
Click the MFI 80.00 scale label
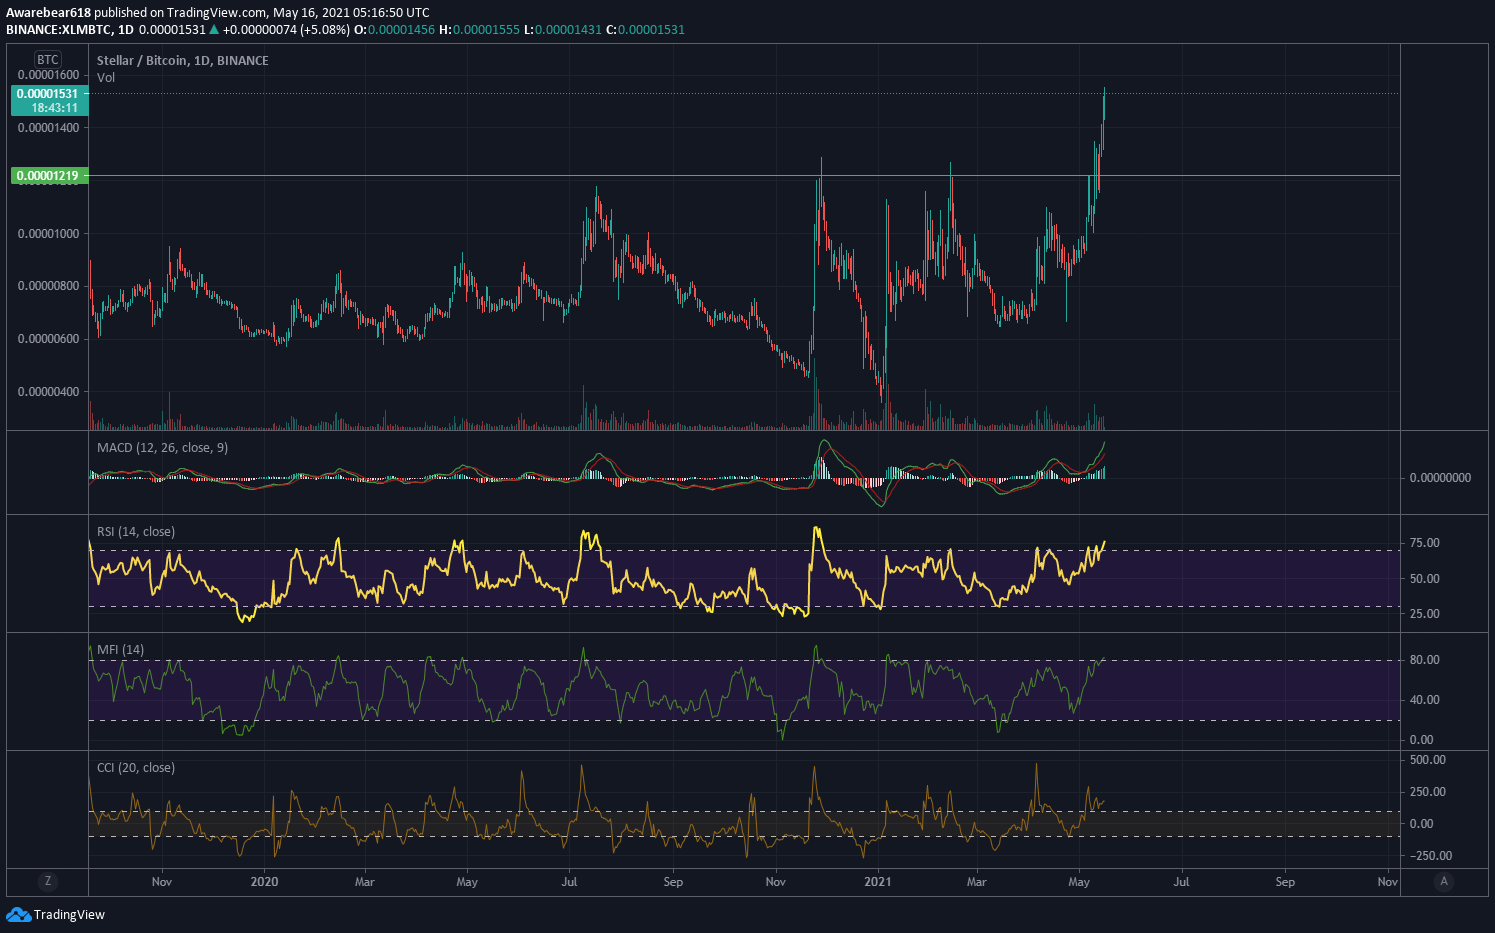tap(1424, 660)
